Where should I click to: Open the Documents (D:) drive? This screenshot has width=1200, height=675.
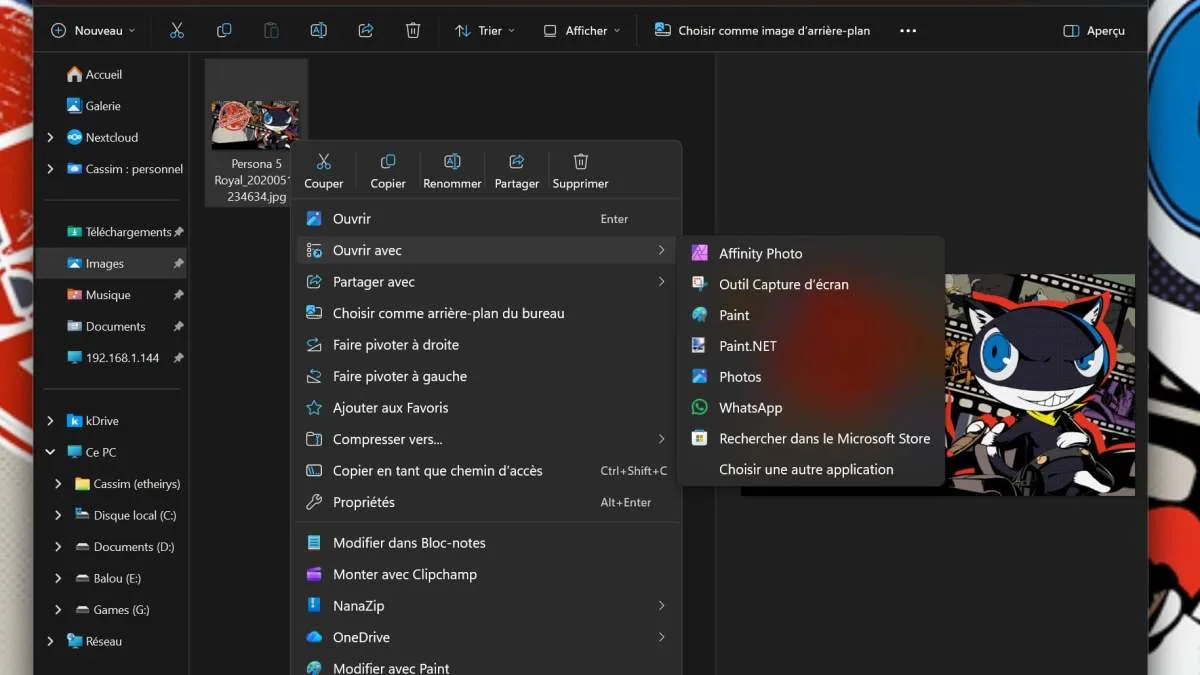(127, 547)
